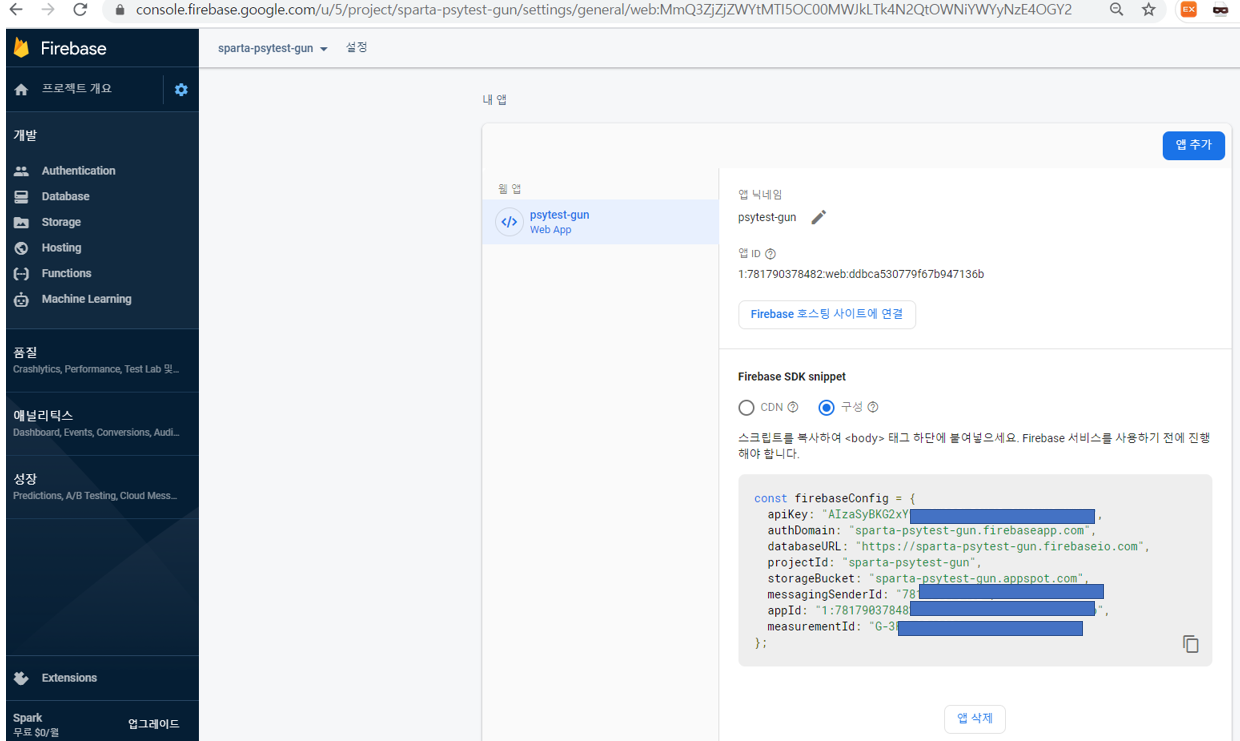Click the 앱 추가 button
Image resolution: width=1240 pixels, height=741 pixels.
tap(1193, 145)
